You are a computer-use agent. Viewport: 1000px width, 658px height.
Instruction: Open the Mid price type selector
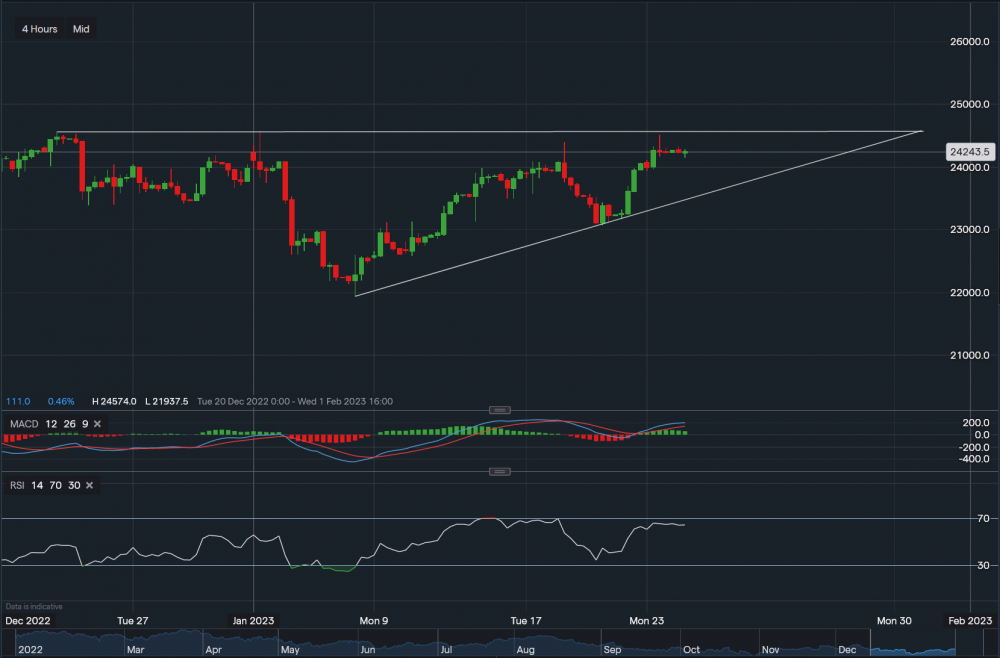tap(80, 29)
